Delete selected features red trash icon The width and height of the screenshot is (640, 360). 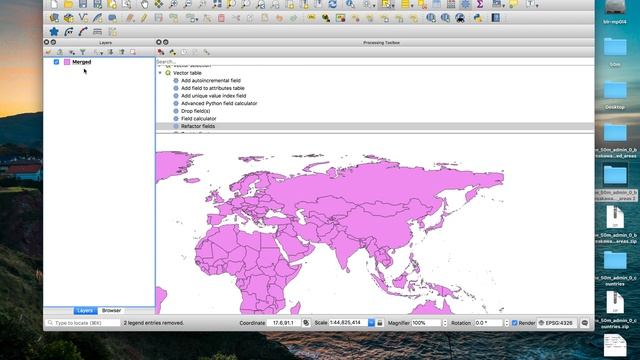pos(221,18)
